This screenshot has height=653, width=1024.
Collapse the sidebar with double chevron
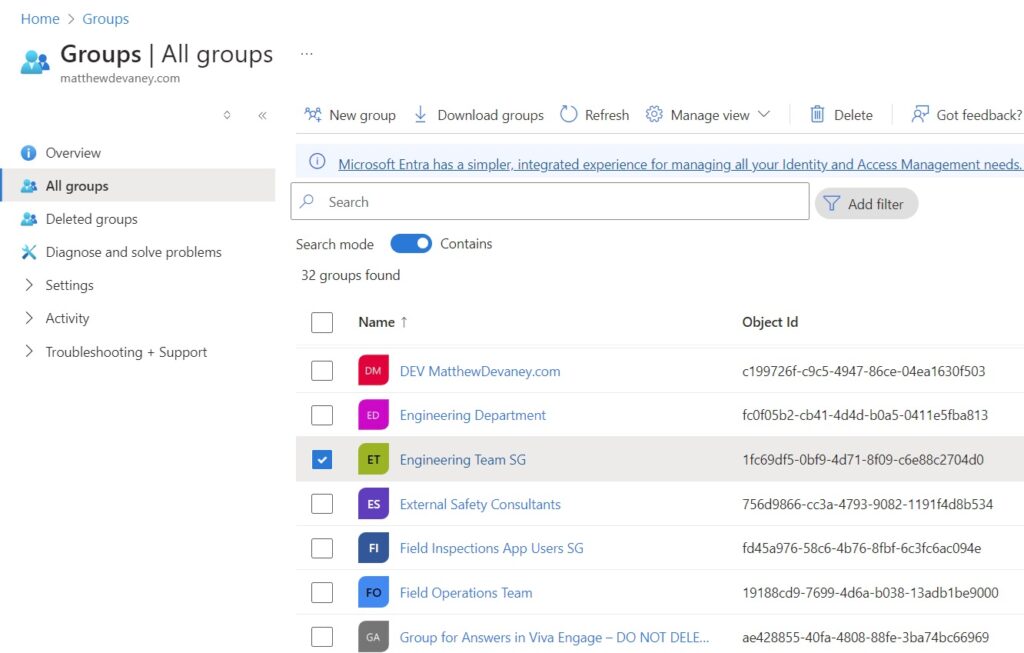point(262,116)
